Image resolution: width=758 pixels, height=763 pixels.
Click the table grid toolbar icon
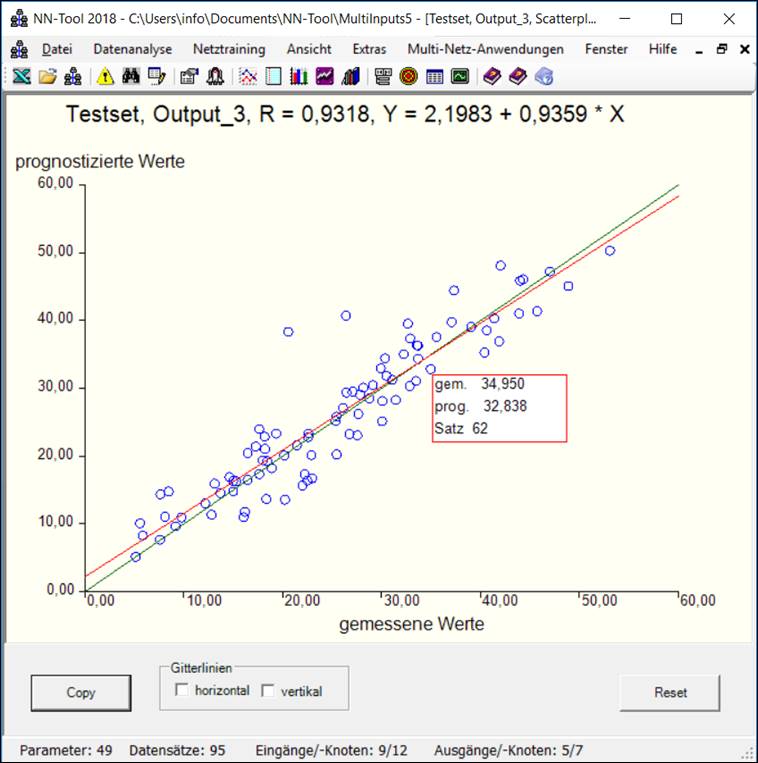(x=434, y=76)
